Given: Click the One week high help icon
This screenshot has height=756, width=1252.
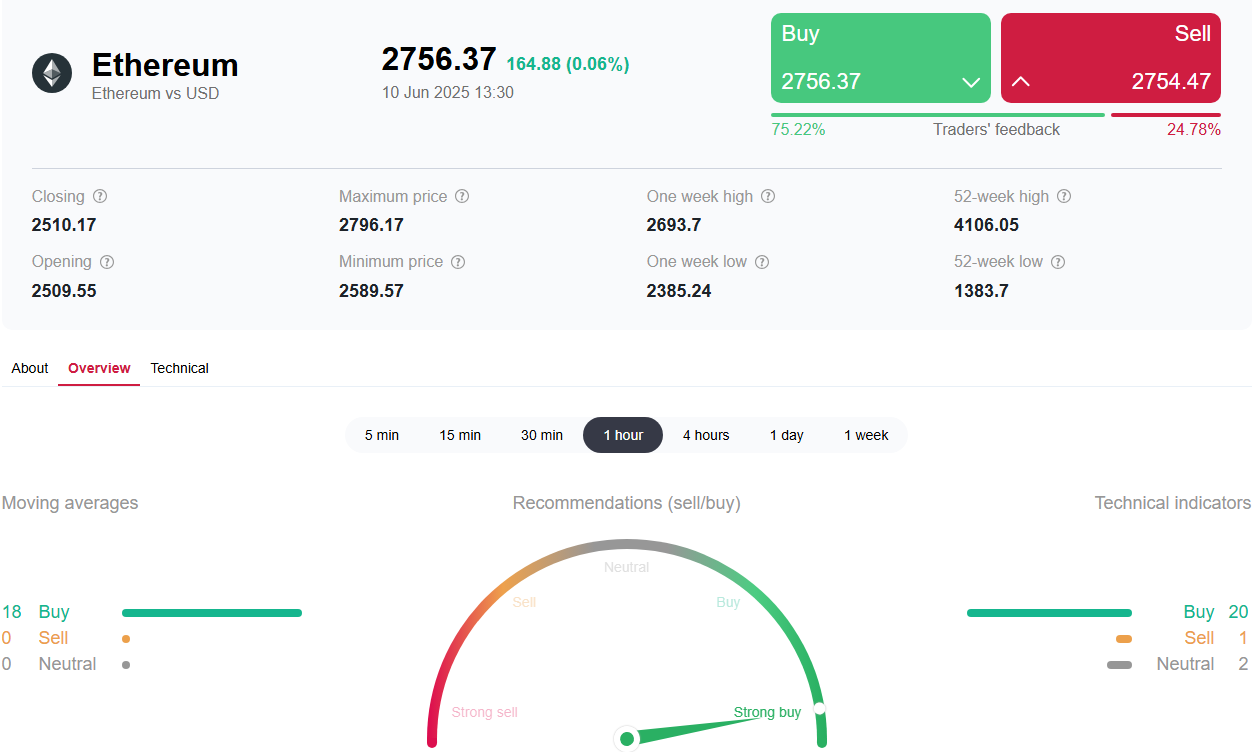Looking at the screenshot, I should tap(768, 197).
